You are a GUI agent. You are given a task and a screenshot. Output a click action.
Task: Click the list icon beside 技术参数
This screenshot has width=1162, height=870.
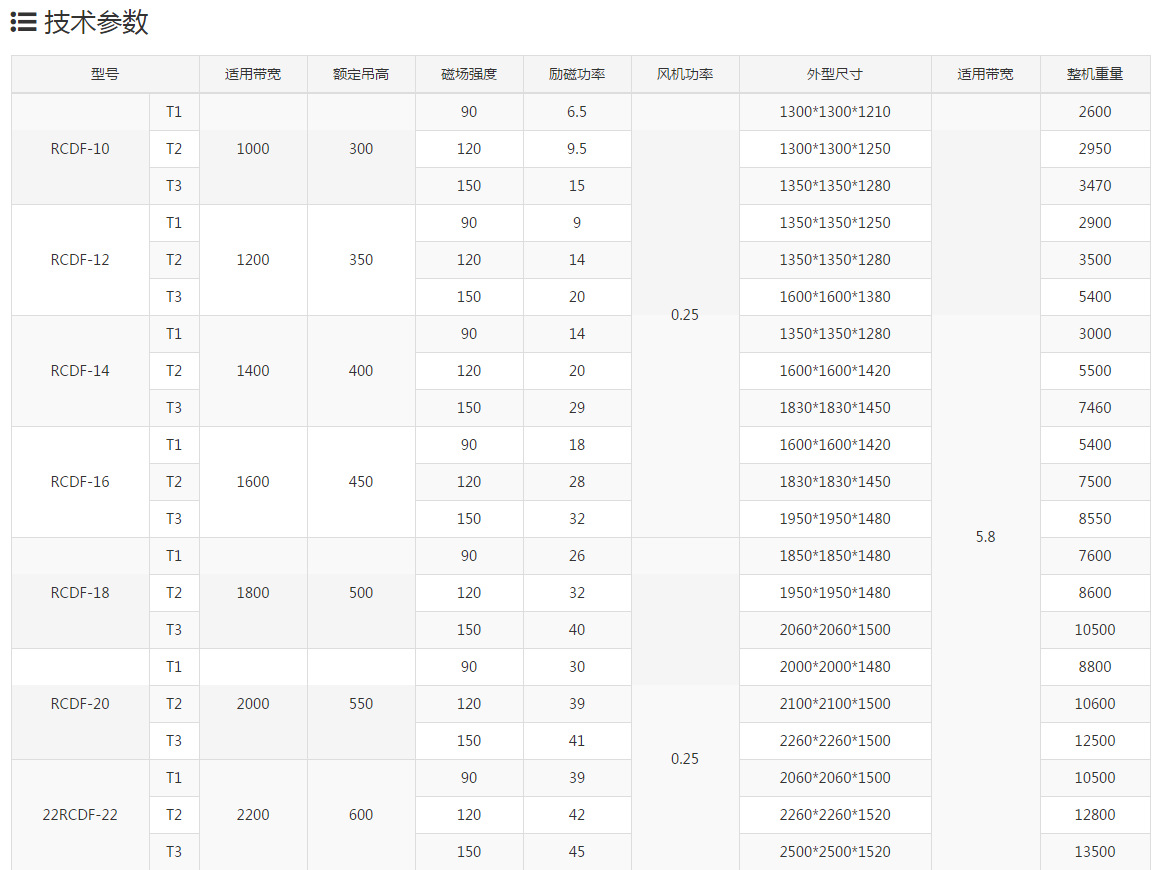point(23,22)
